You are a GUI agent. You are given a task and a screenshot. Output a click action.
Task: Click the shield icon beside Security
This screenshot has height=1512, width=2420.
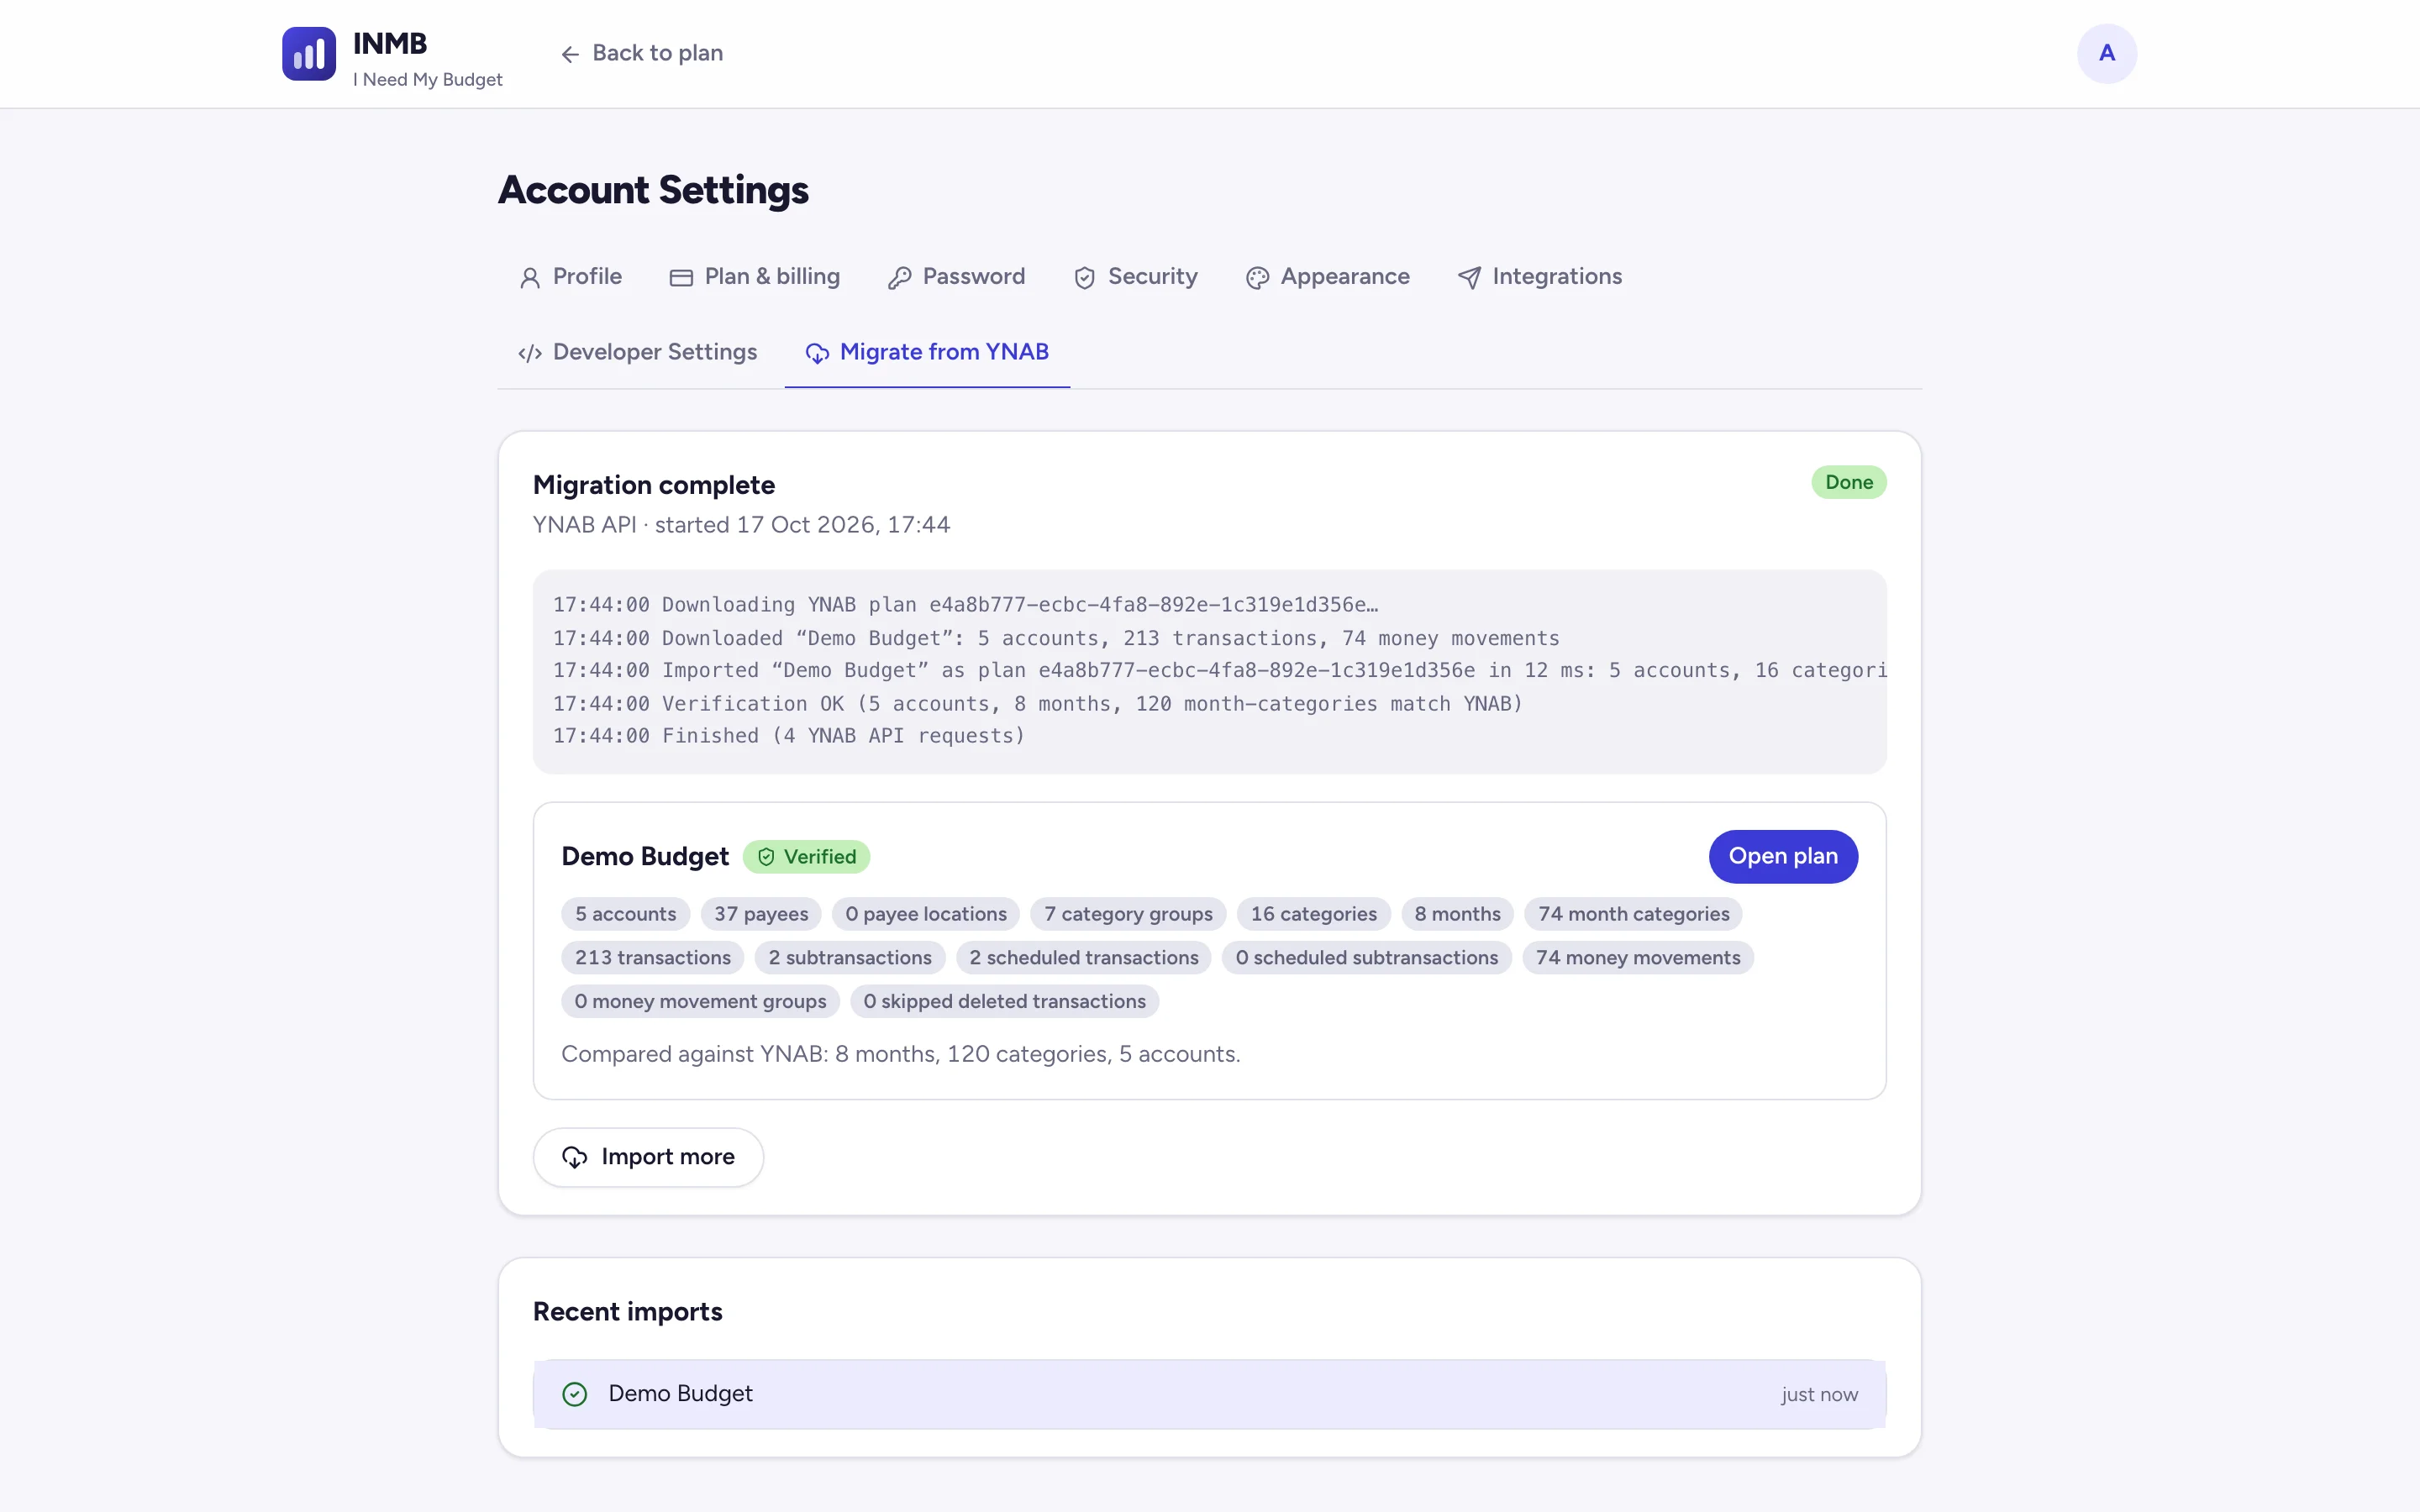pyautogui.click(x=1084, y=278)
